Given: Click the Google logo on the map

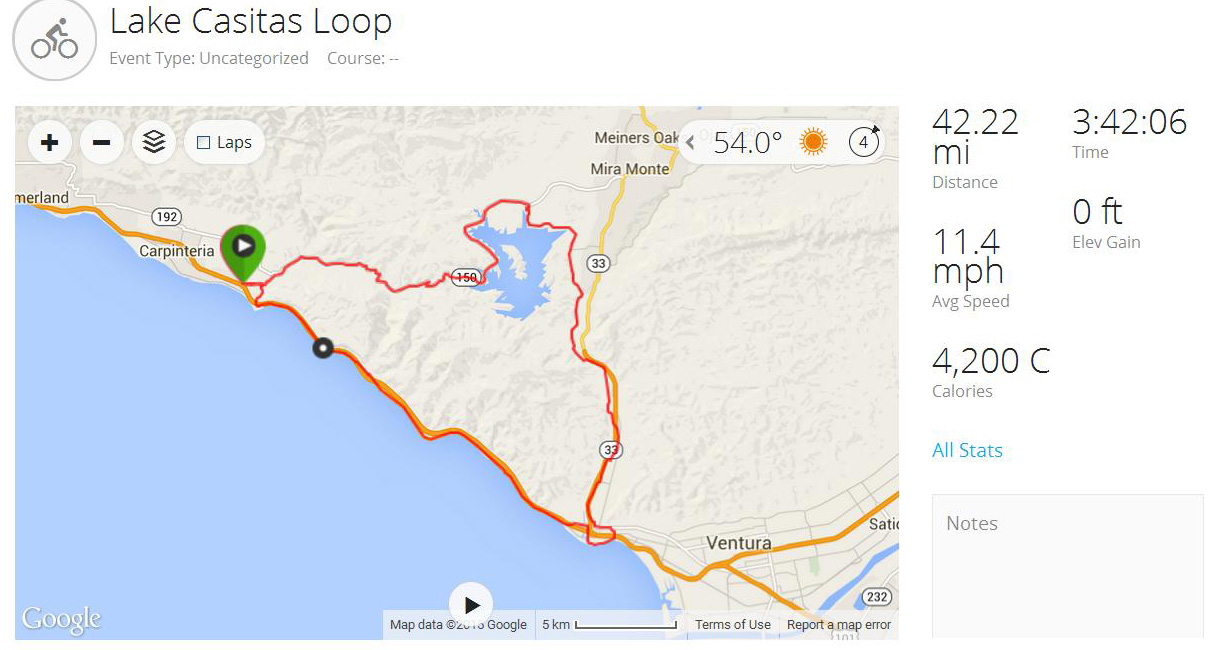Looking at the screenshot, I should click(61, 620).
